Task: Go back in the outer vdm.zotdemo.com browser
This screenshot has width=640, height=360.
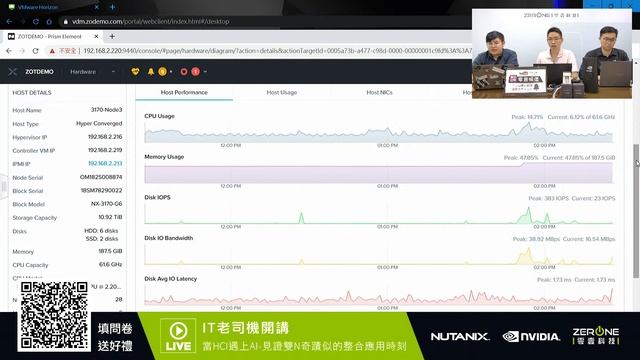Action: pyautogui.click(x=9, y=21)
